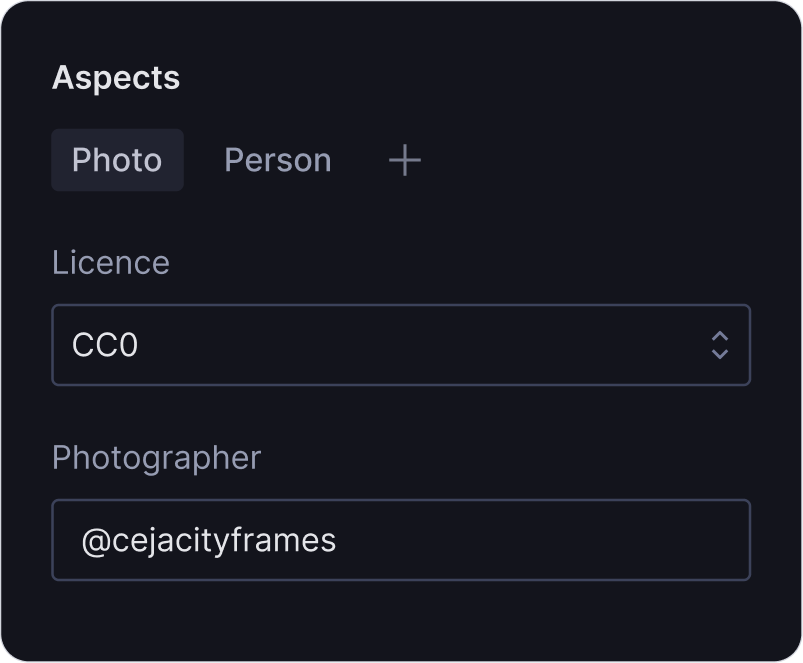Open the Licence dropdown showing CC0

400,345
